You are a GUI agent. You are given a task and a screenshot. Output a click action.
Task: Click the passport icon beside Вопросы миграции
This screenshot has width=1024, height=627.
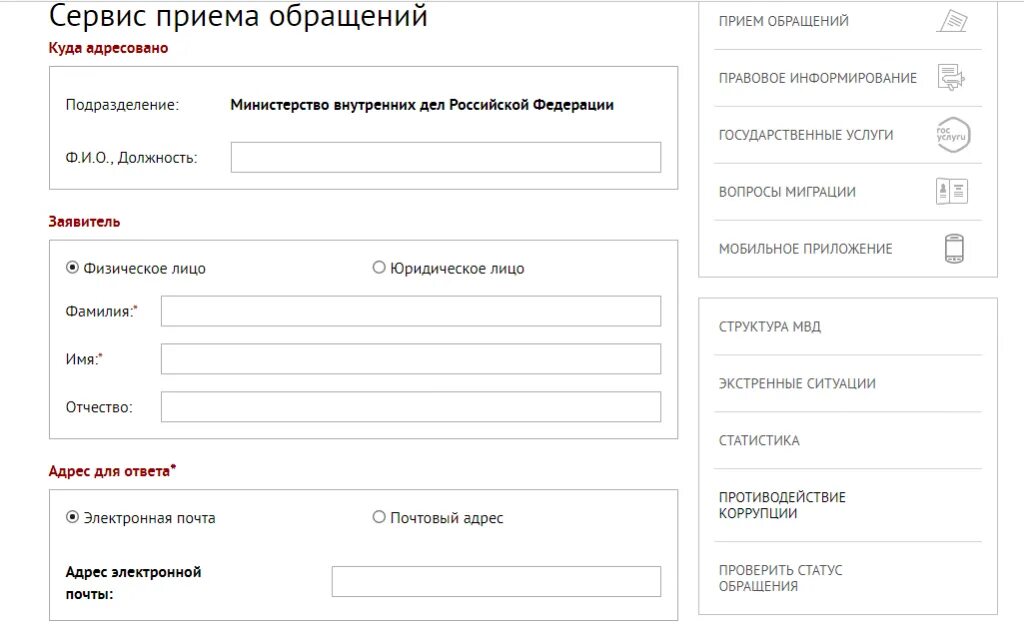coord(952,191)
